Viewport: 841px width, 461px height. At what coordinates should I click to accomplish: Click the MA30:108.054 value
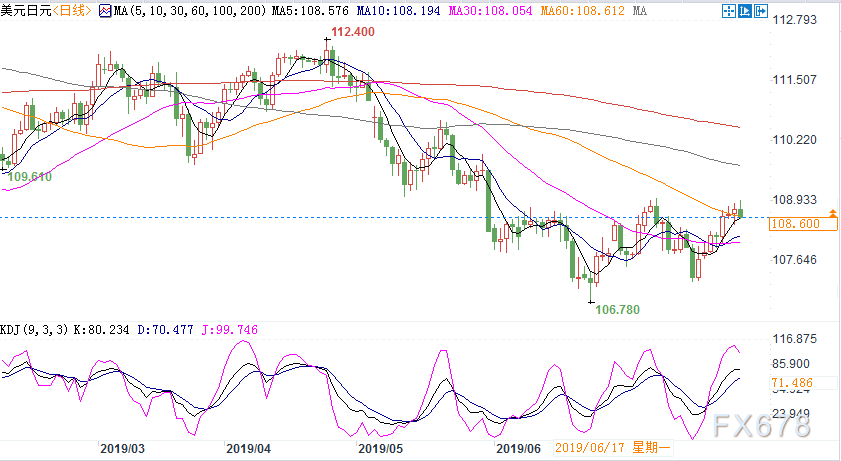pyautogui.click(x=490, y=11)
